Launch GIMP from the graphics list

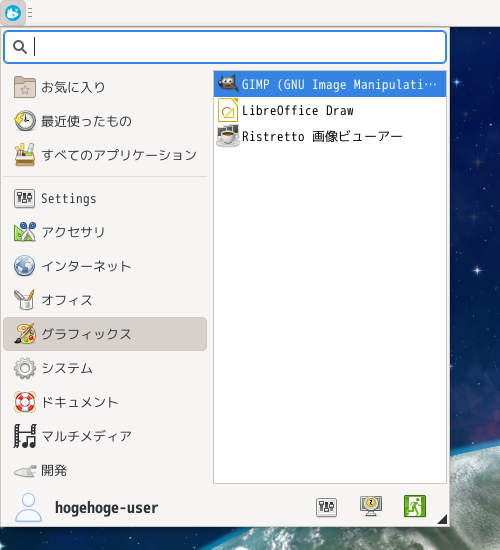(x=330, y=84)
